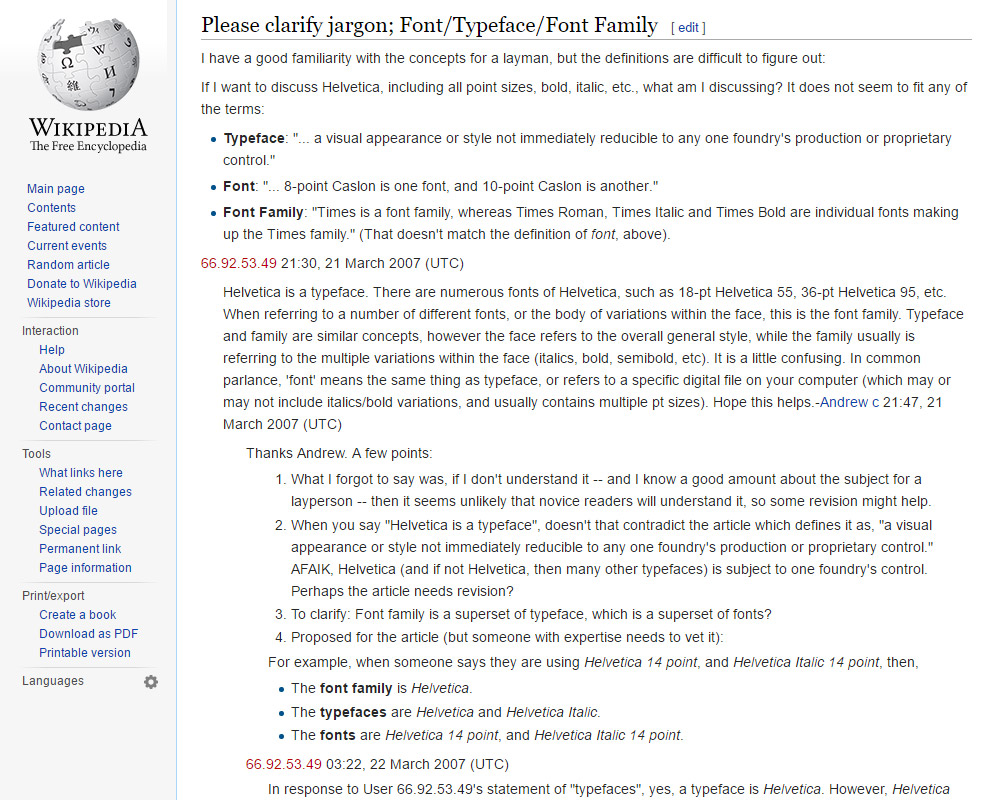
Task: Open Andrew c user page link
Action: 849,402
